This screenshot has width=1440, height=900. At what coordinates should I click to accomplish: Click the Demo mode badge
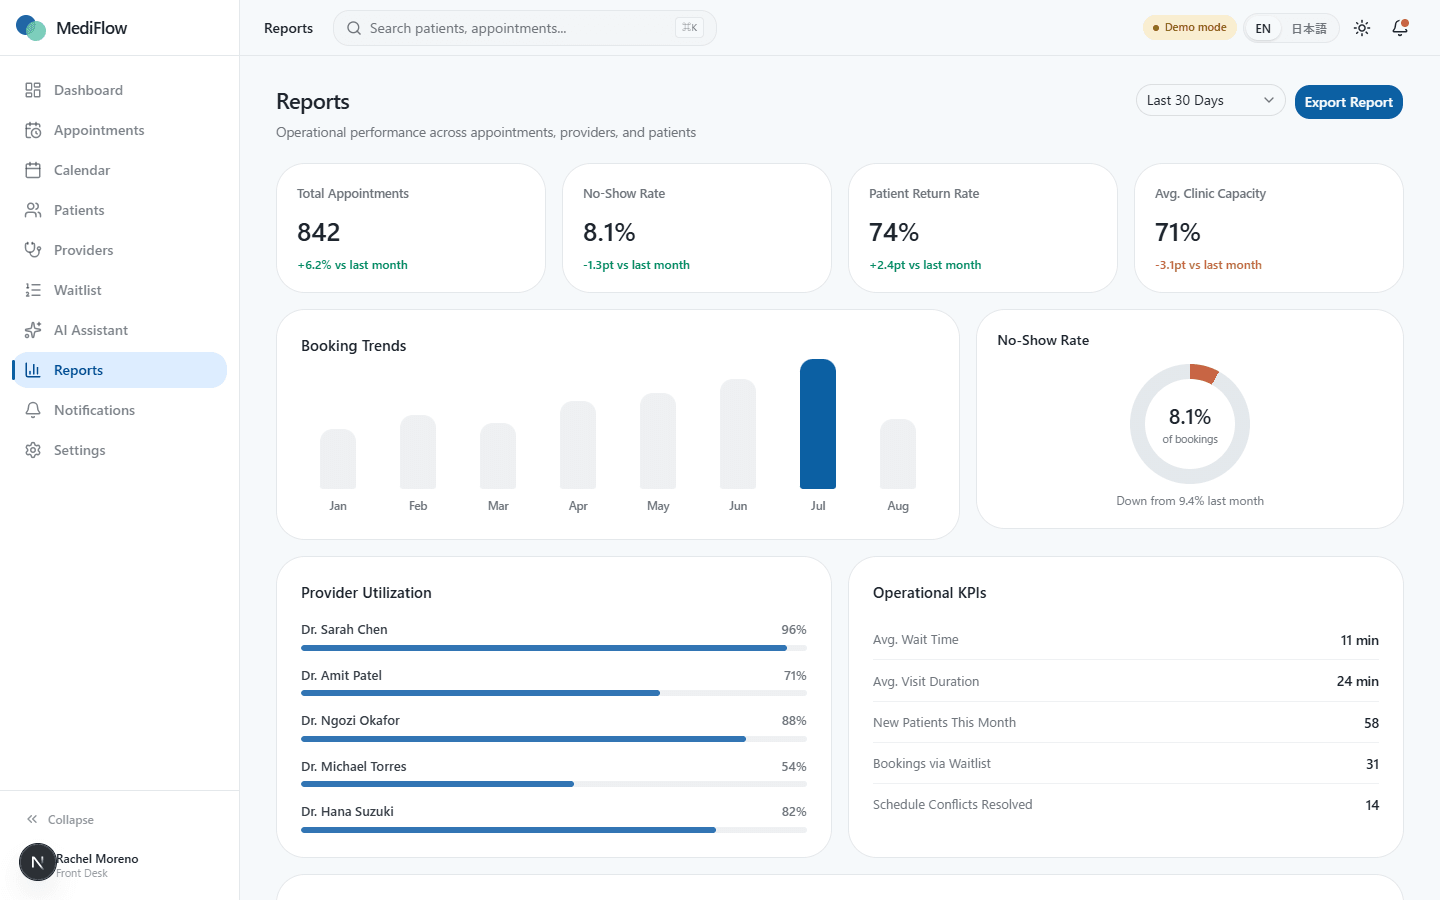(1190, 28)
